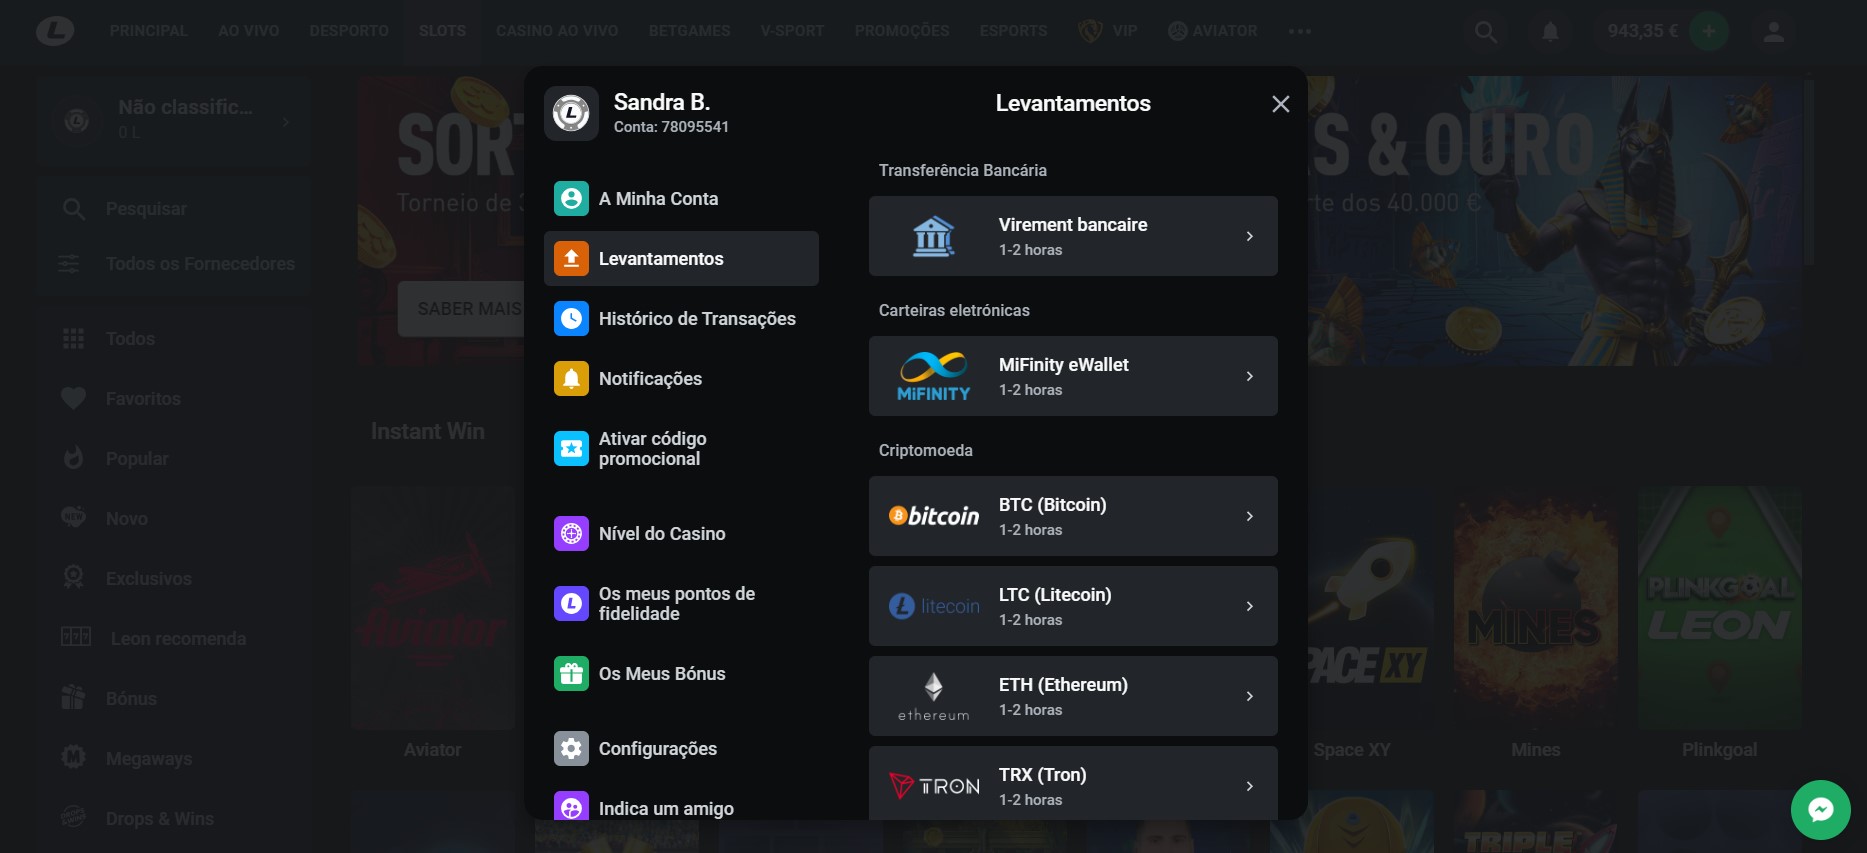Go to the V-SPORT nav tab
Viewport: 1867px width, 853px height.
coord(792,31)
